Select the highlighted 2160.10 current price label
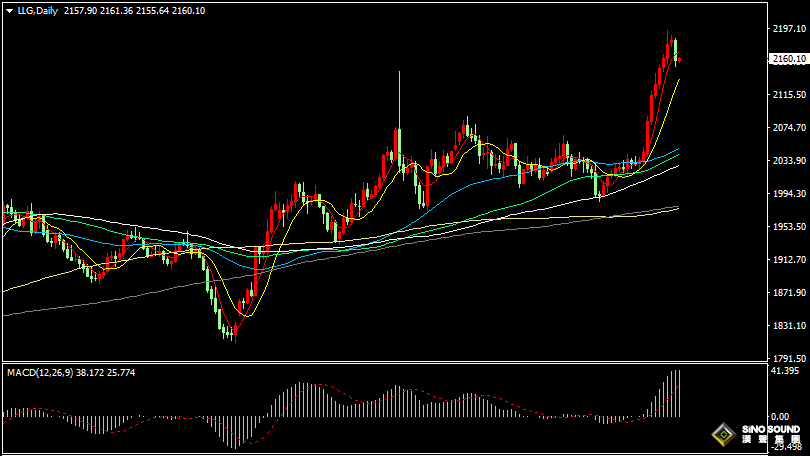The height and width of the screenshot is (456, 810). (789, 60)
